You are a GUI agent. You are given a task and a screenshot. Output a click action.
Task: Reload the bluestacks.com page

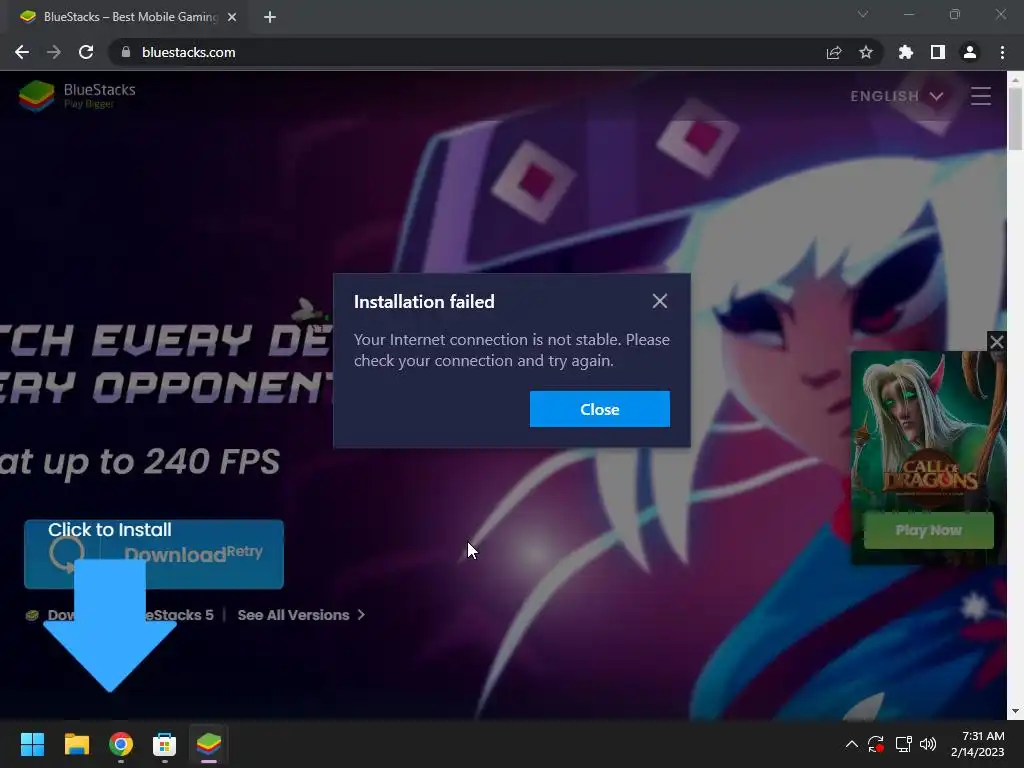pyautogui.click(x=86, y=52)
